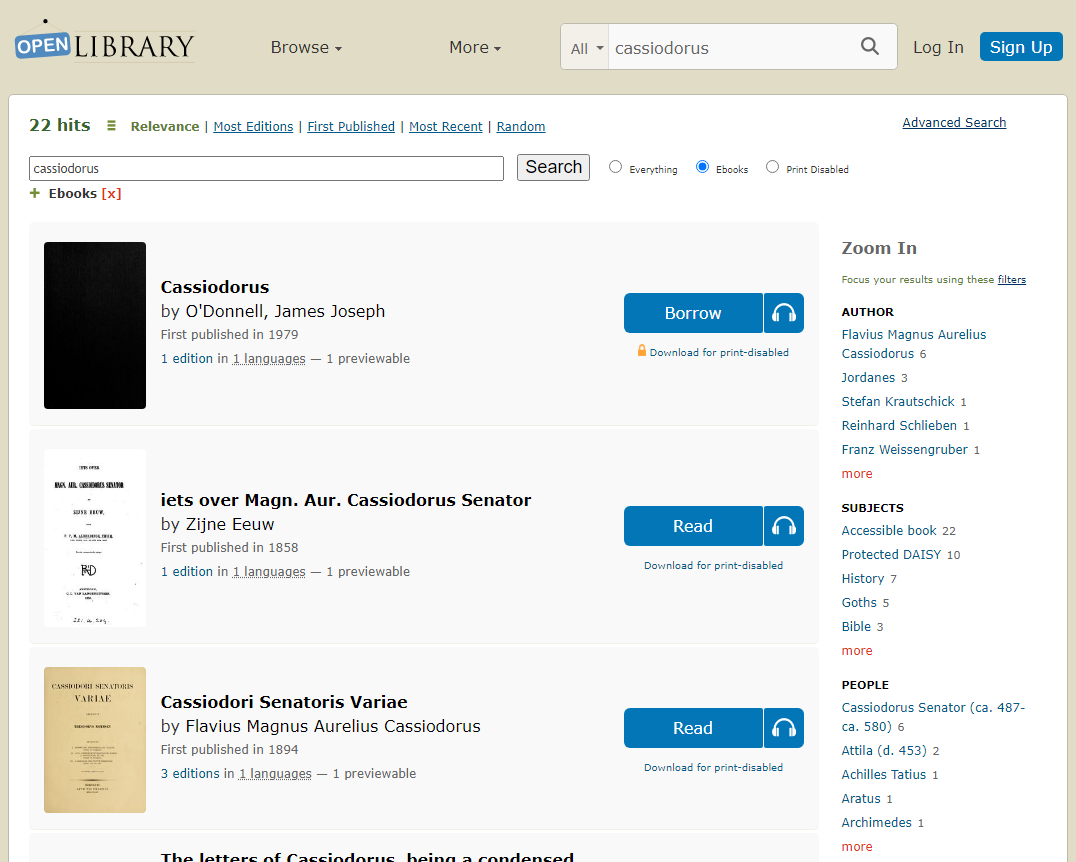The image size is (1076, 862).
Task: Select the search magnifier icon
Action: coord(869,46)
